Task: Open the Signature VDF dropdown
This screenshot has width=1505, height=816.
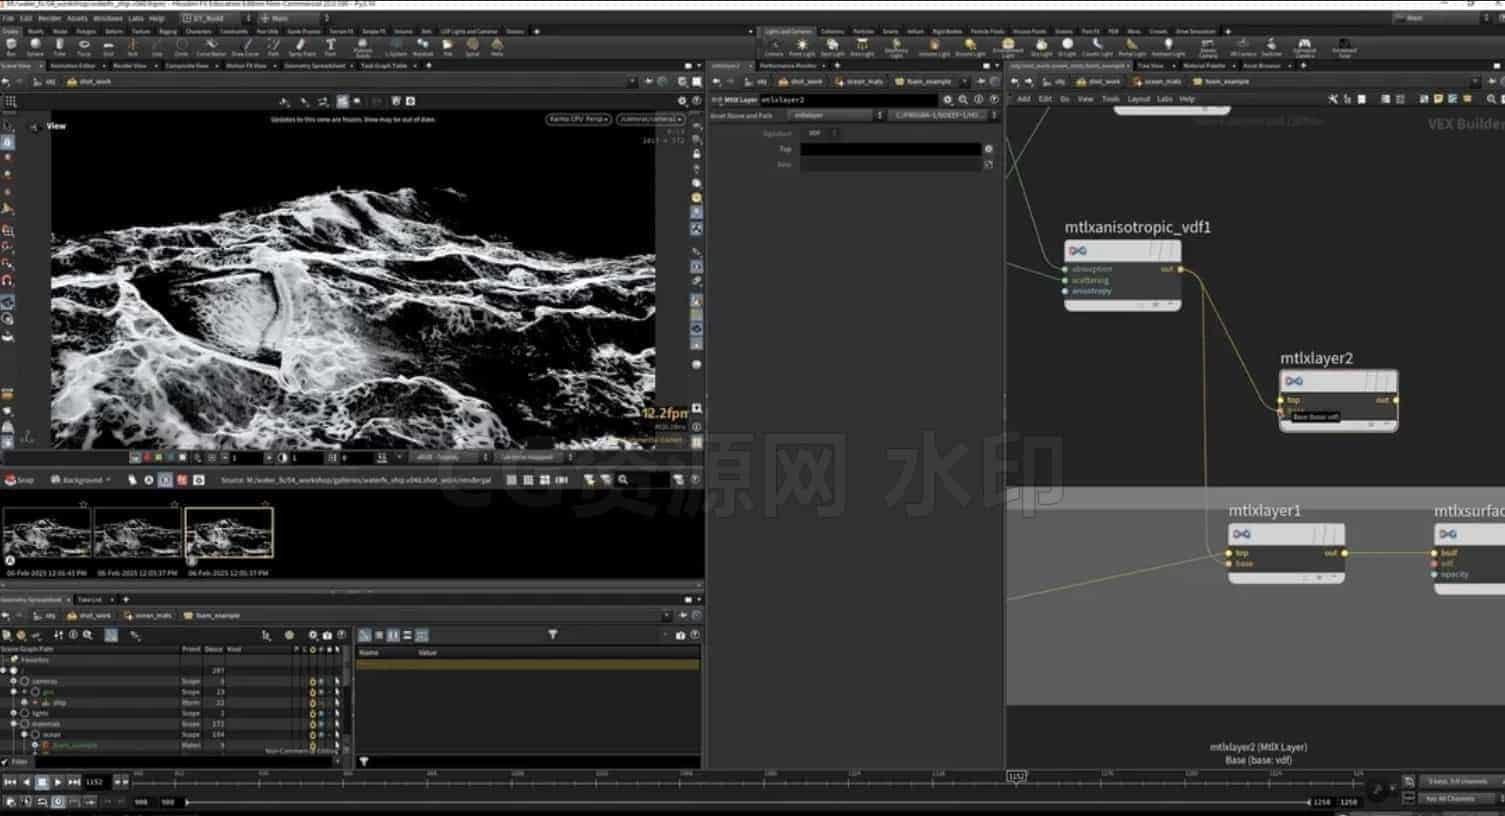Action: pos(820,133)
